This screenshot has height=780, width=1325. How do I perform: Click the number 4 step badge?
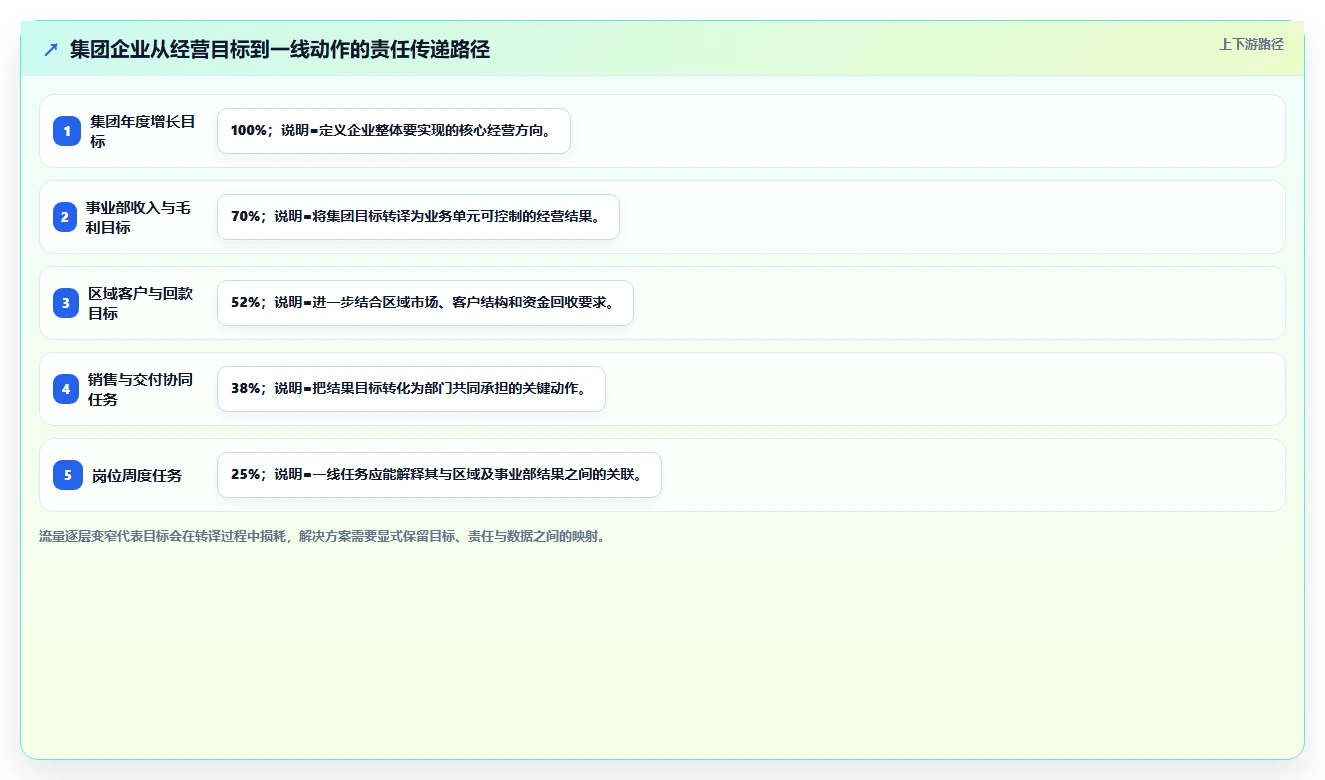tap(66, 389)
